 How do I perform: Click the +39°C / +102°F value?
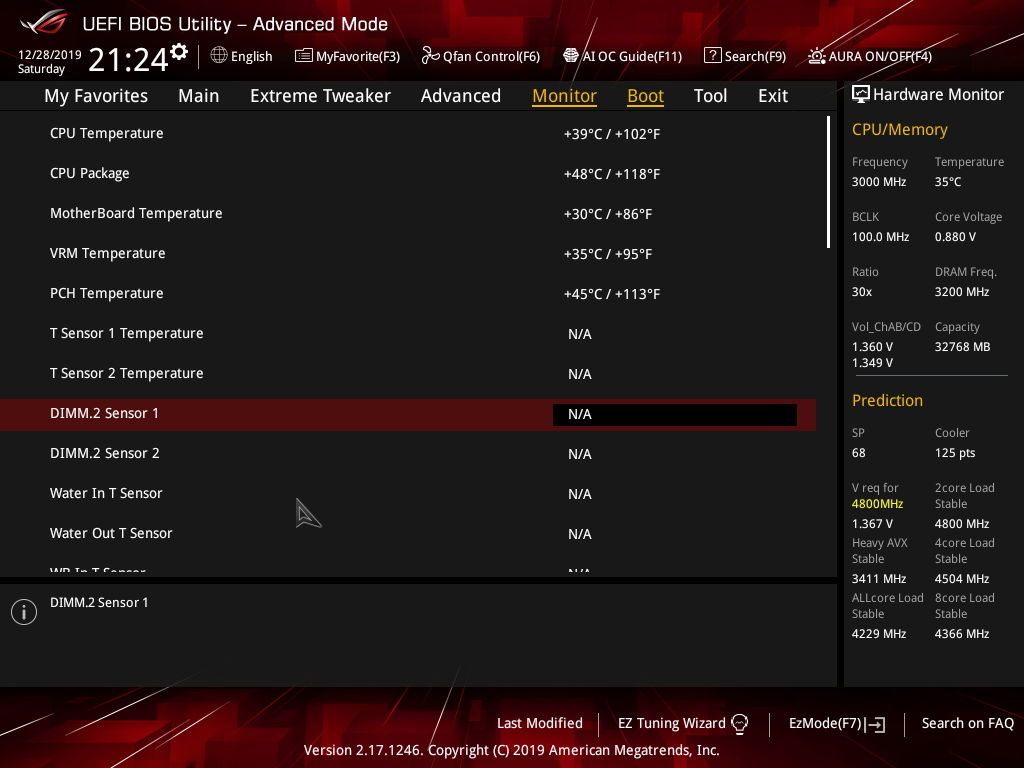tap(612, 134)
